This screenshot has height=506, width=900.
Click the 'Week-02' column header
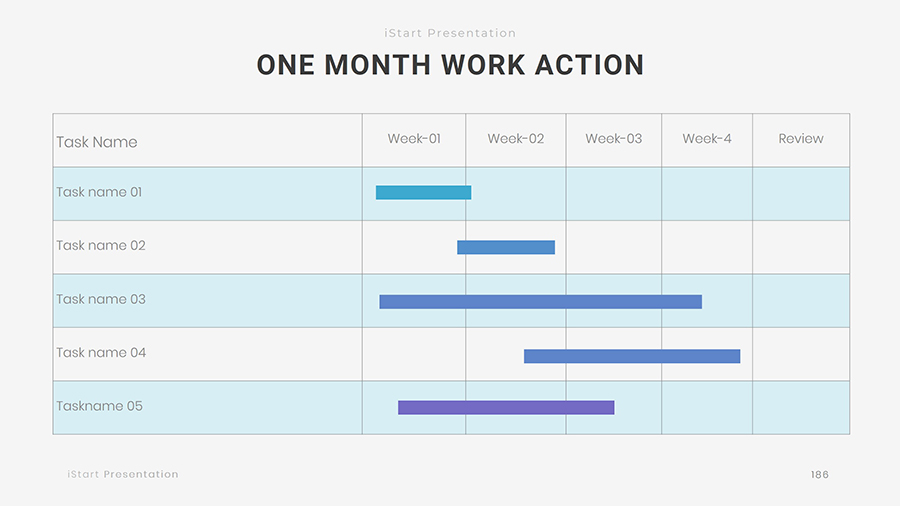click(516, 139)
